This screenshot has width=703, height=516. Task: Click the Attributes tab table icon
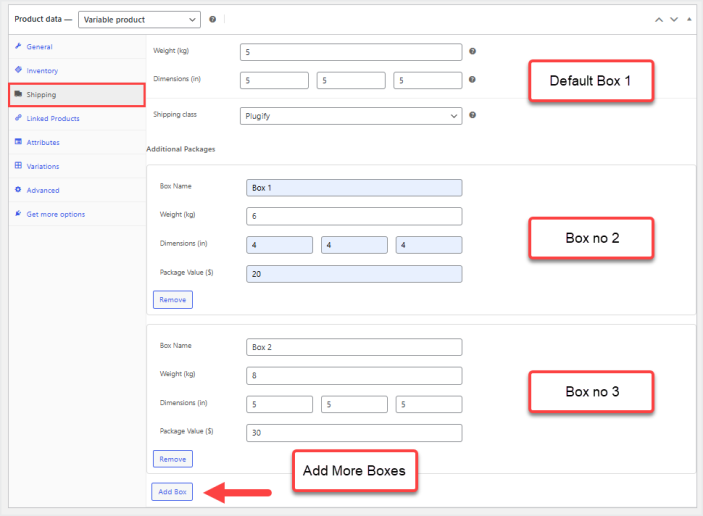click(18, 142)
